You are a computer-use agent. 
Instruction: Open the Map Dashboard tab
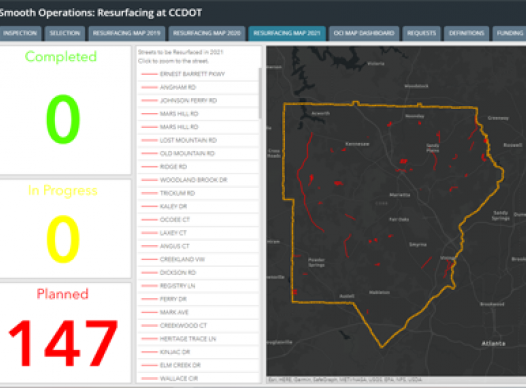364,33
